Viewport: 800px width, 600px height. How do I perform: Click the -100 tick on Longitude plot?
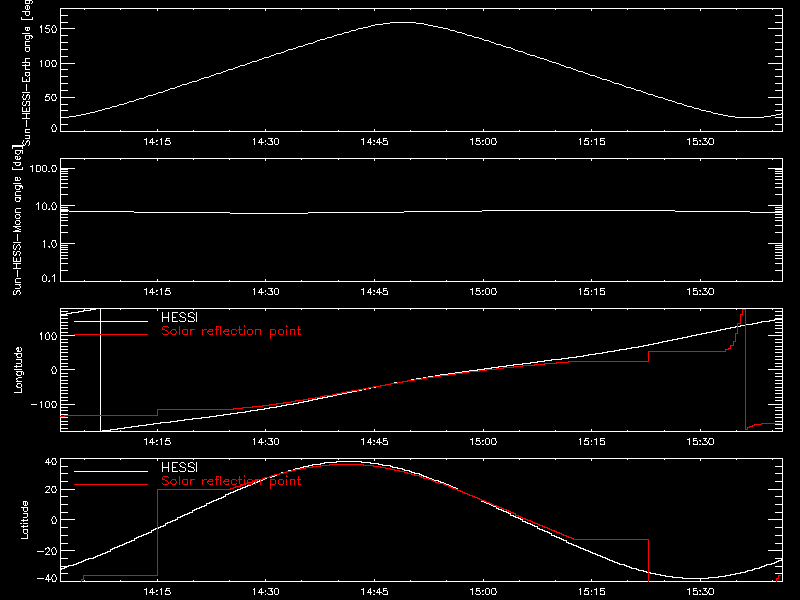[x=44, y=404]
